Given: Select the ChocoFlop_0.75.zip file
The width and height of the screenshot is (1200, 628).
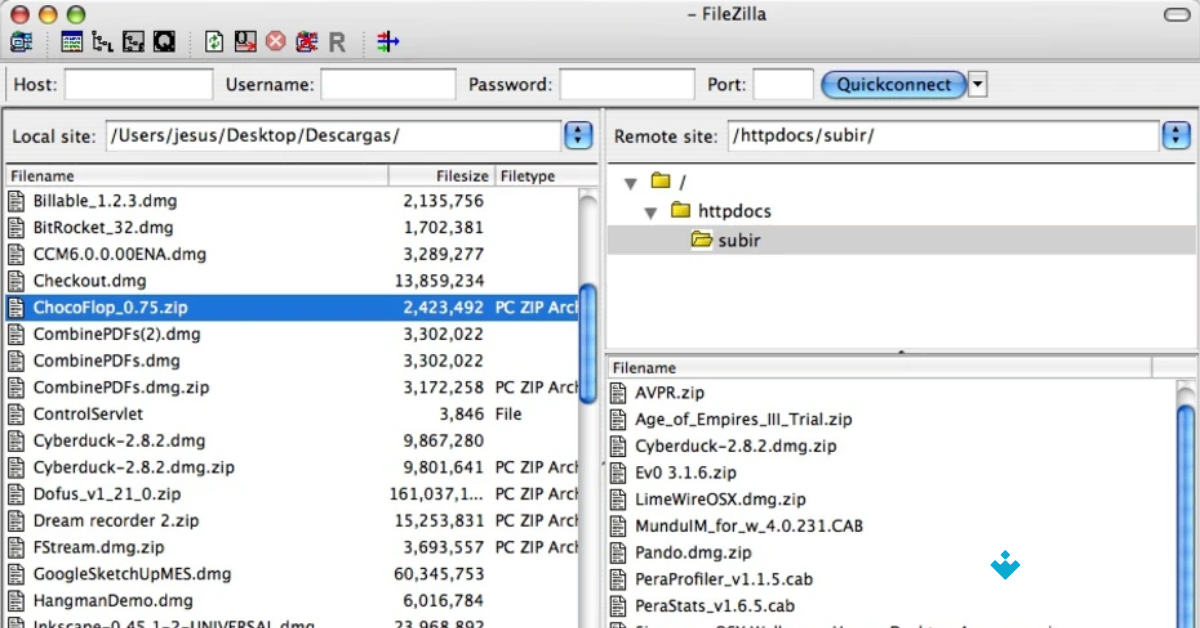Looking at the screenshot, I should [x=150, y=307].
